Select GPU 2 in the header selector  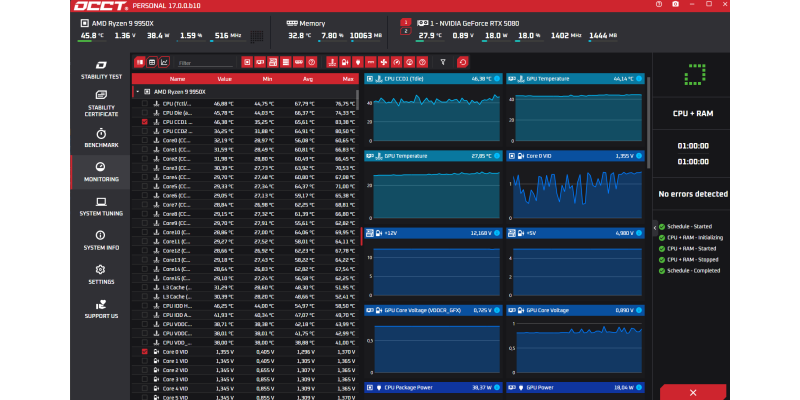click(406, 31)
